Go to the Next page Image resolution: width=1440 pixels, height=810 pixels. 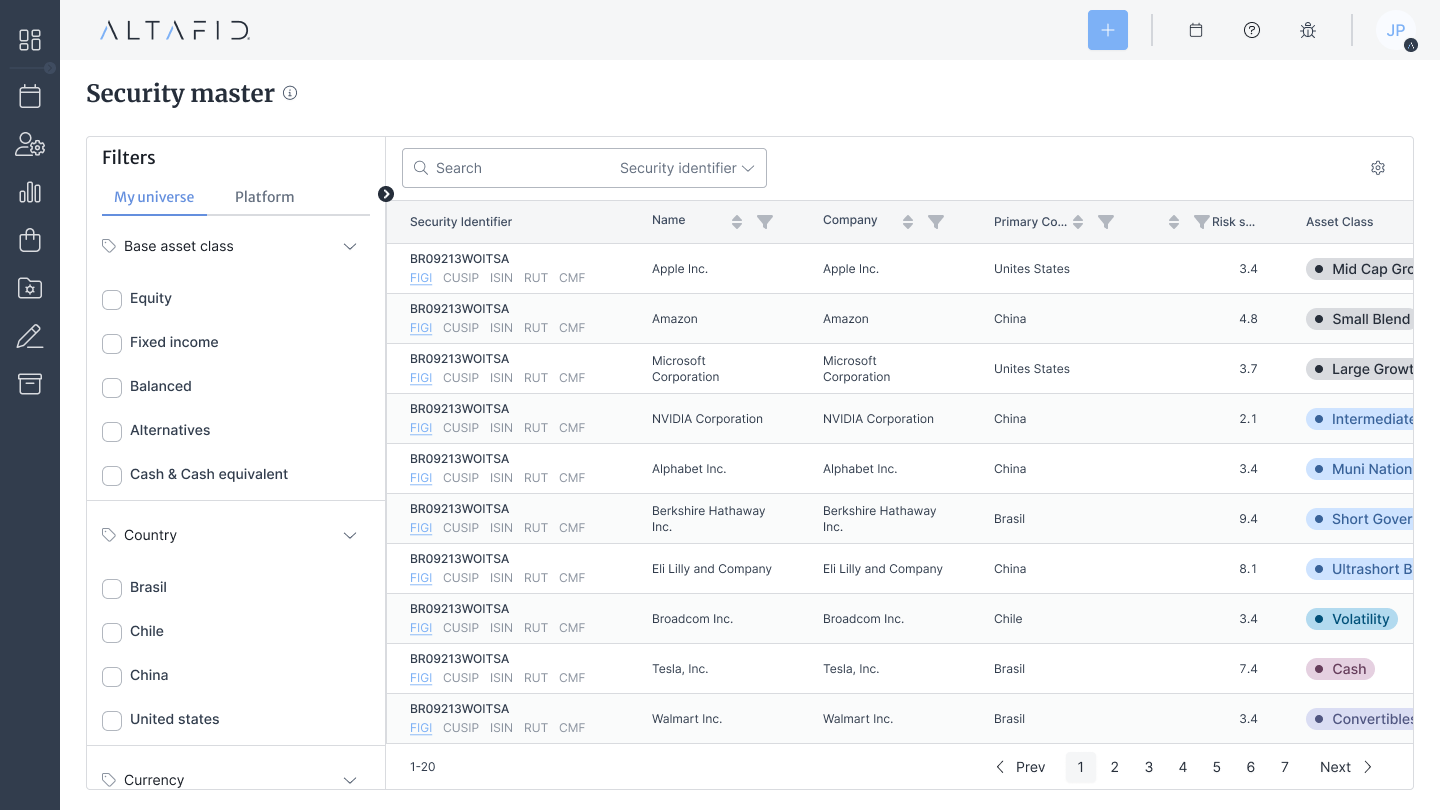tap(1346, 767)
